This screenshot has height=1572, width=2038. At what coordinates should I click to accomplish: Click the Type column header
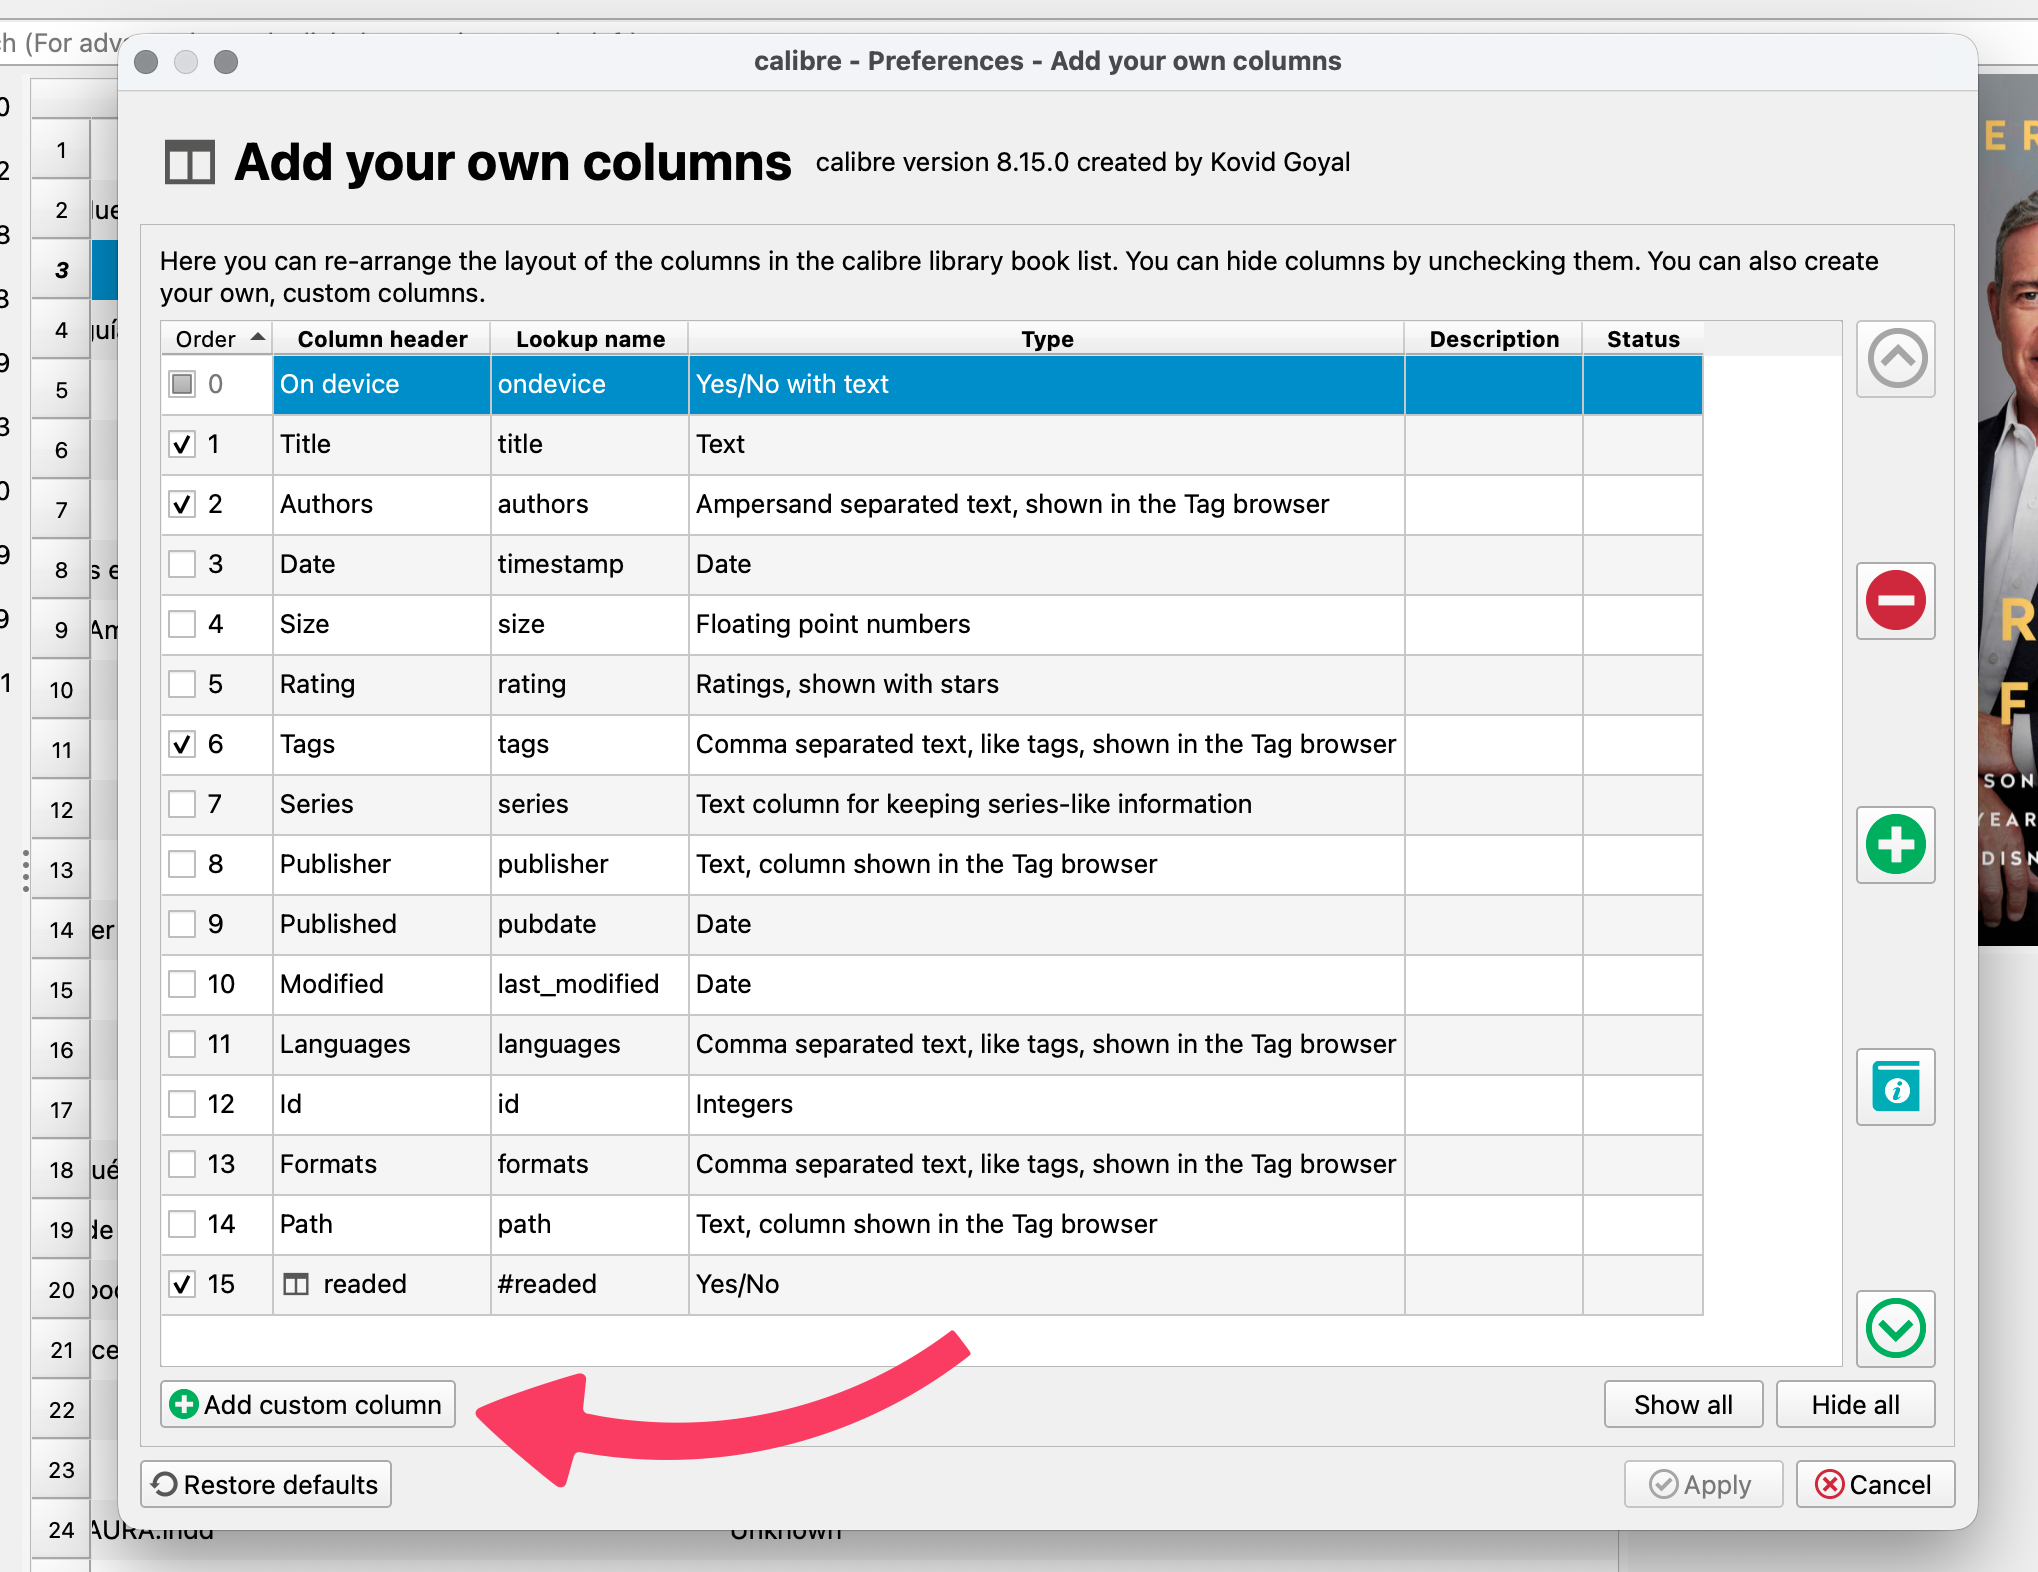coord(1046,339)
